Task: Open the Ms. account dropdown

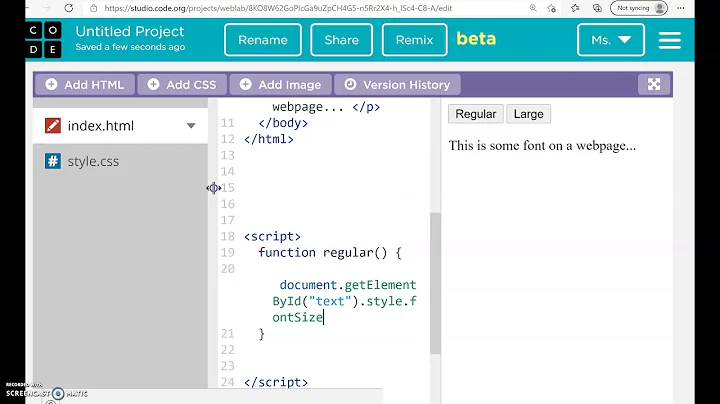Action: (610, 40)
